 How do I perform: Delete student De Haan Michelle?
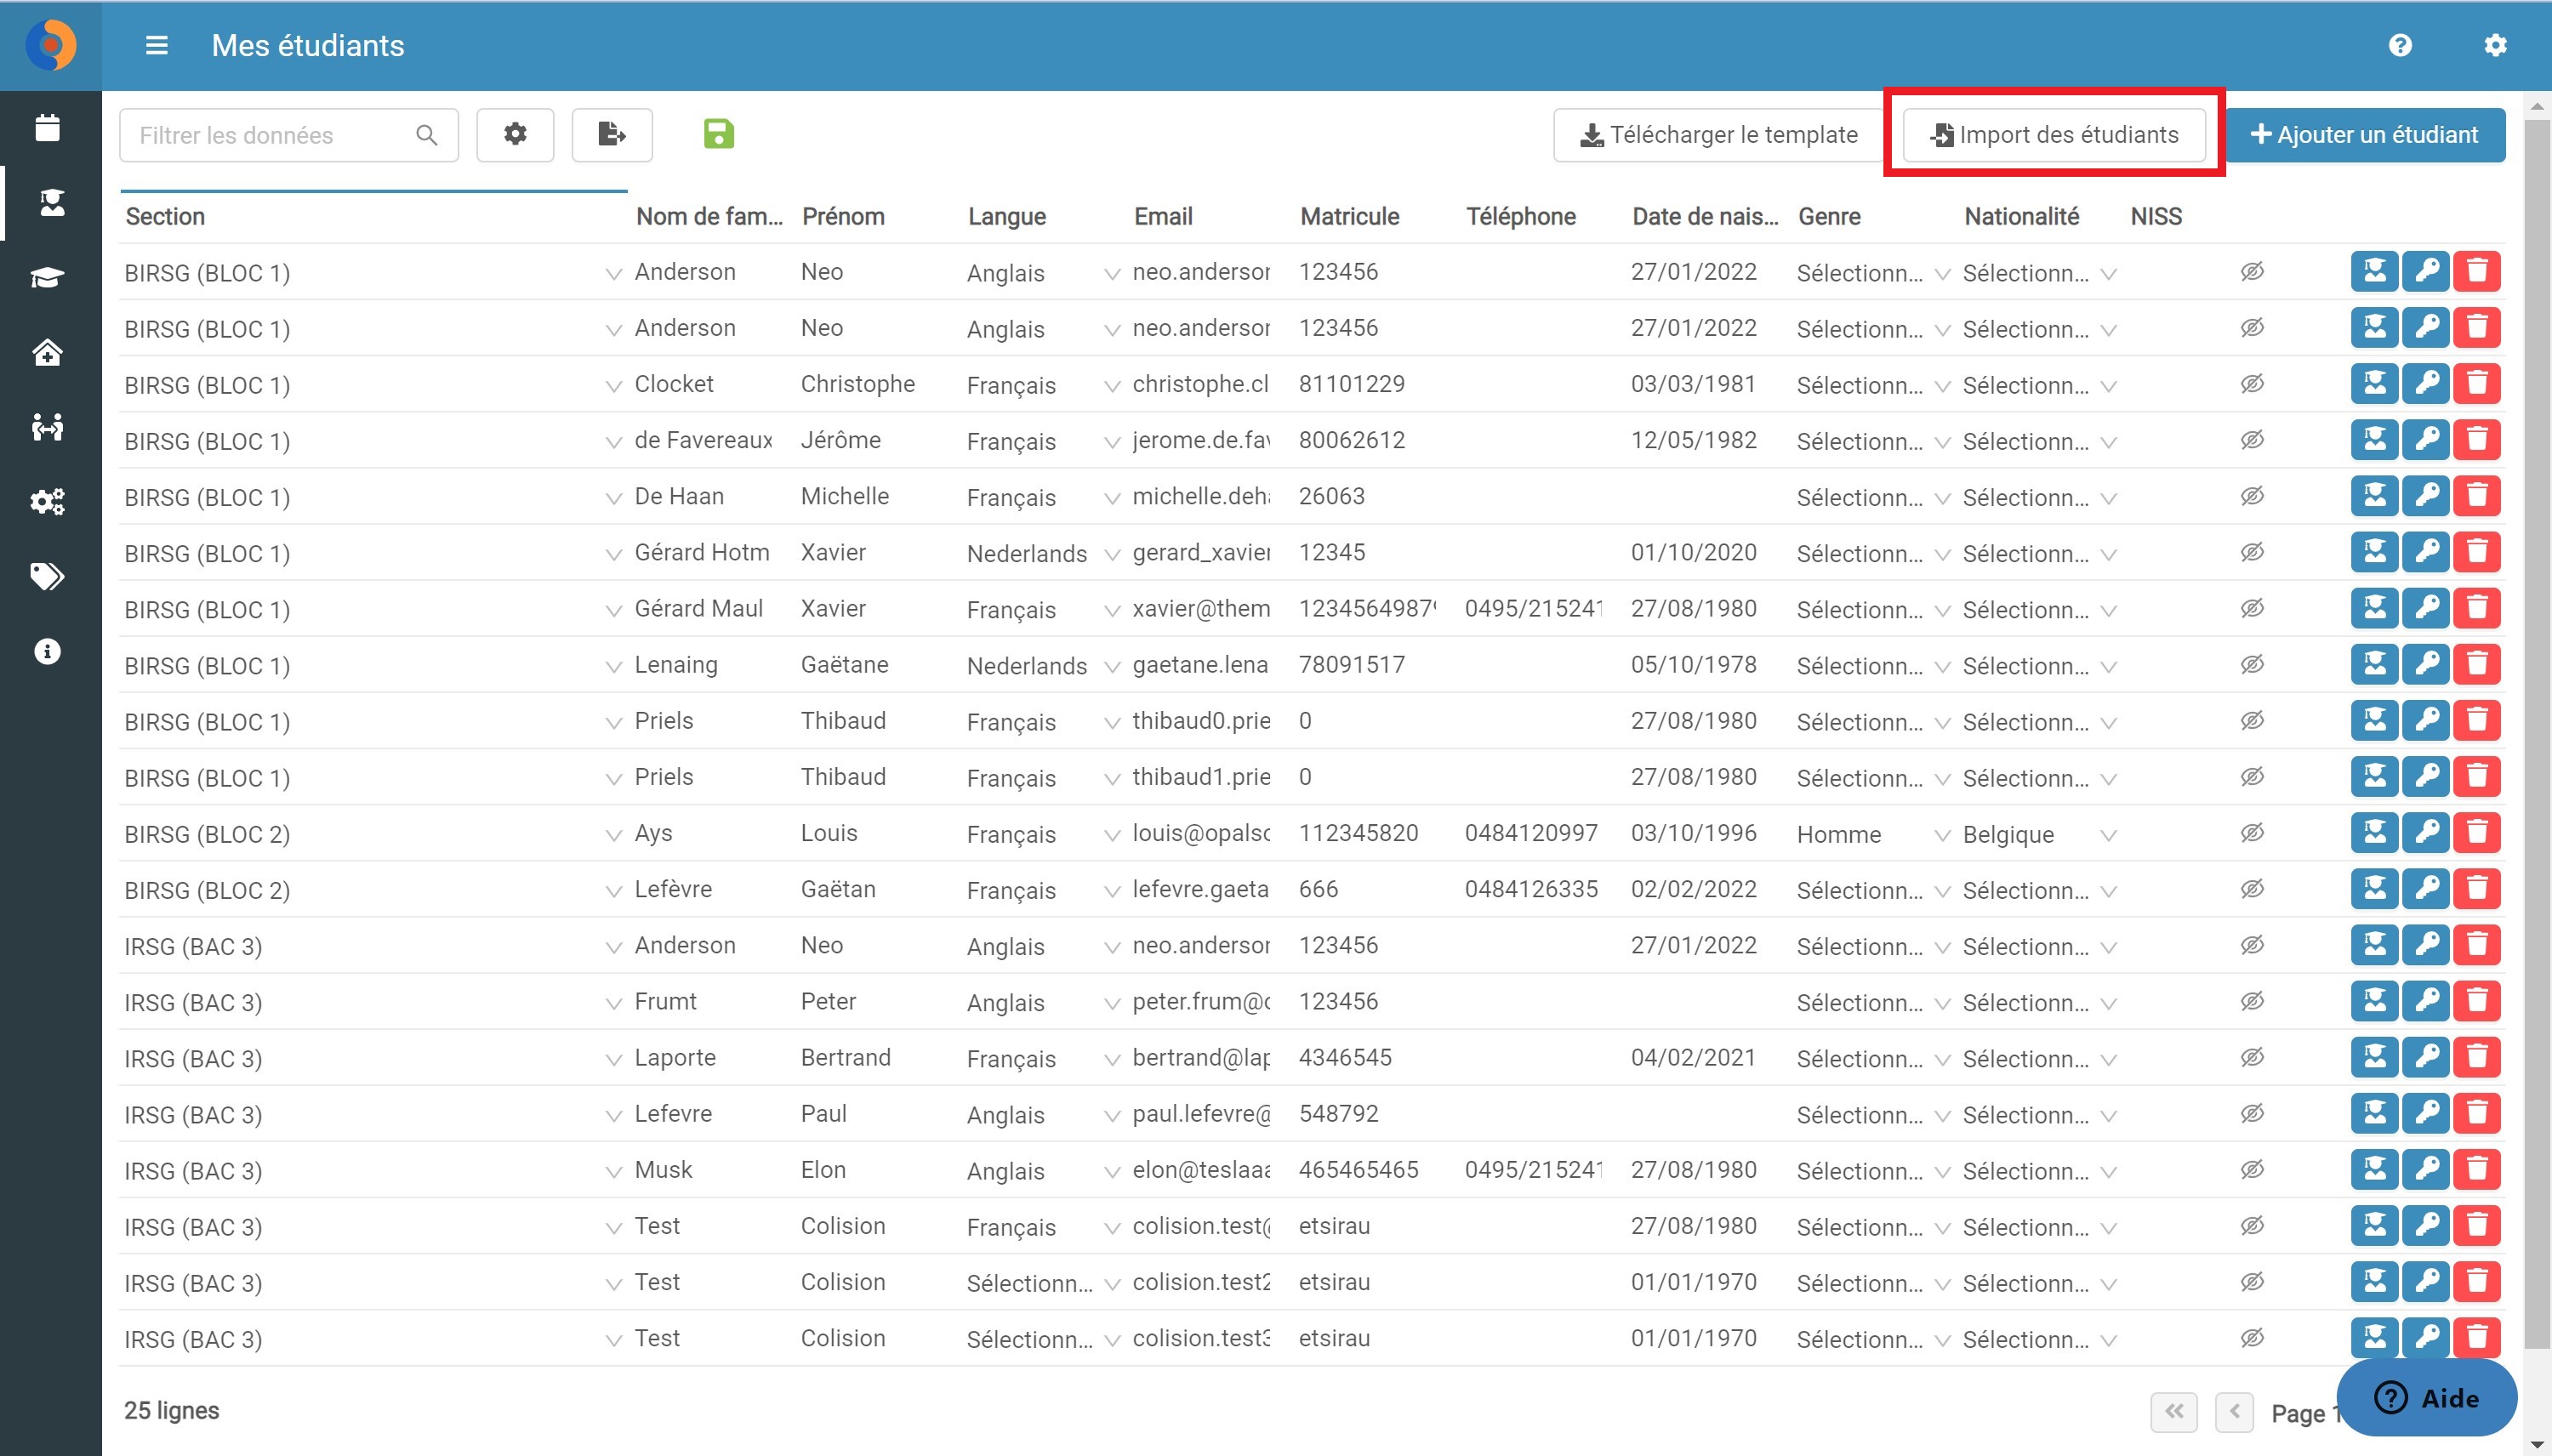(2477, 495)
